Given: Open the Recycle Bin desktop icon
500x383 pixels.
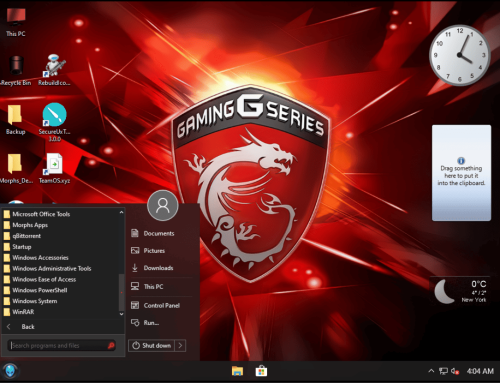Looking at the screenshot, I should point(16,70).
